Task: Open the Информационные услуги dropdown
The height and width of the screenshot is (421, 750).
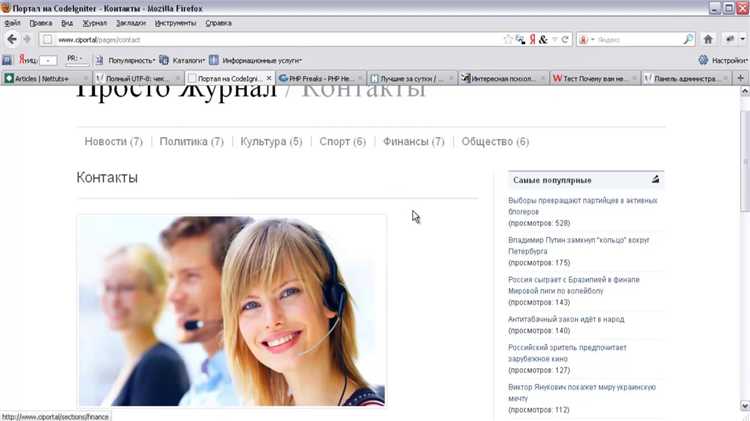Action: pyautogui.click(x=256, y=60)
